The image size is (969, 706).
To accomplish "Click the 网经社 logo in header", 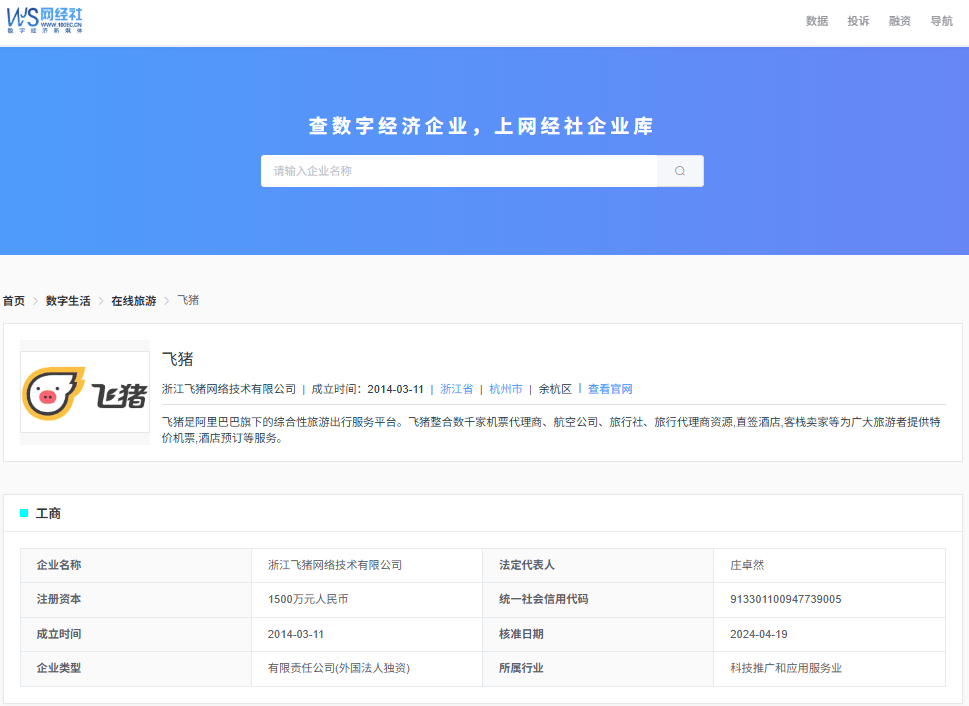I will [x=45, y=19].
